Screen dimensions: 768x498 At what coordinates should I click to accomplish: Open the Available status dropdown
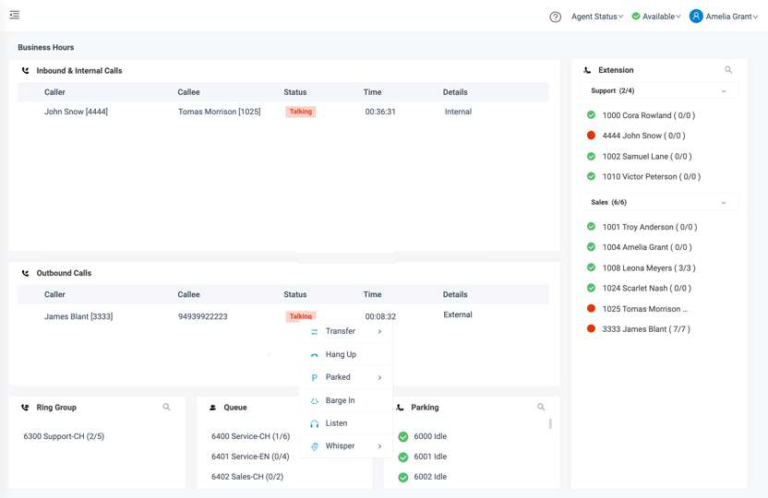coord(657,17)
